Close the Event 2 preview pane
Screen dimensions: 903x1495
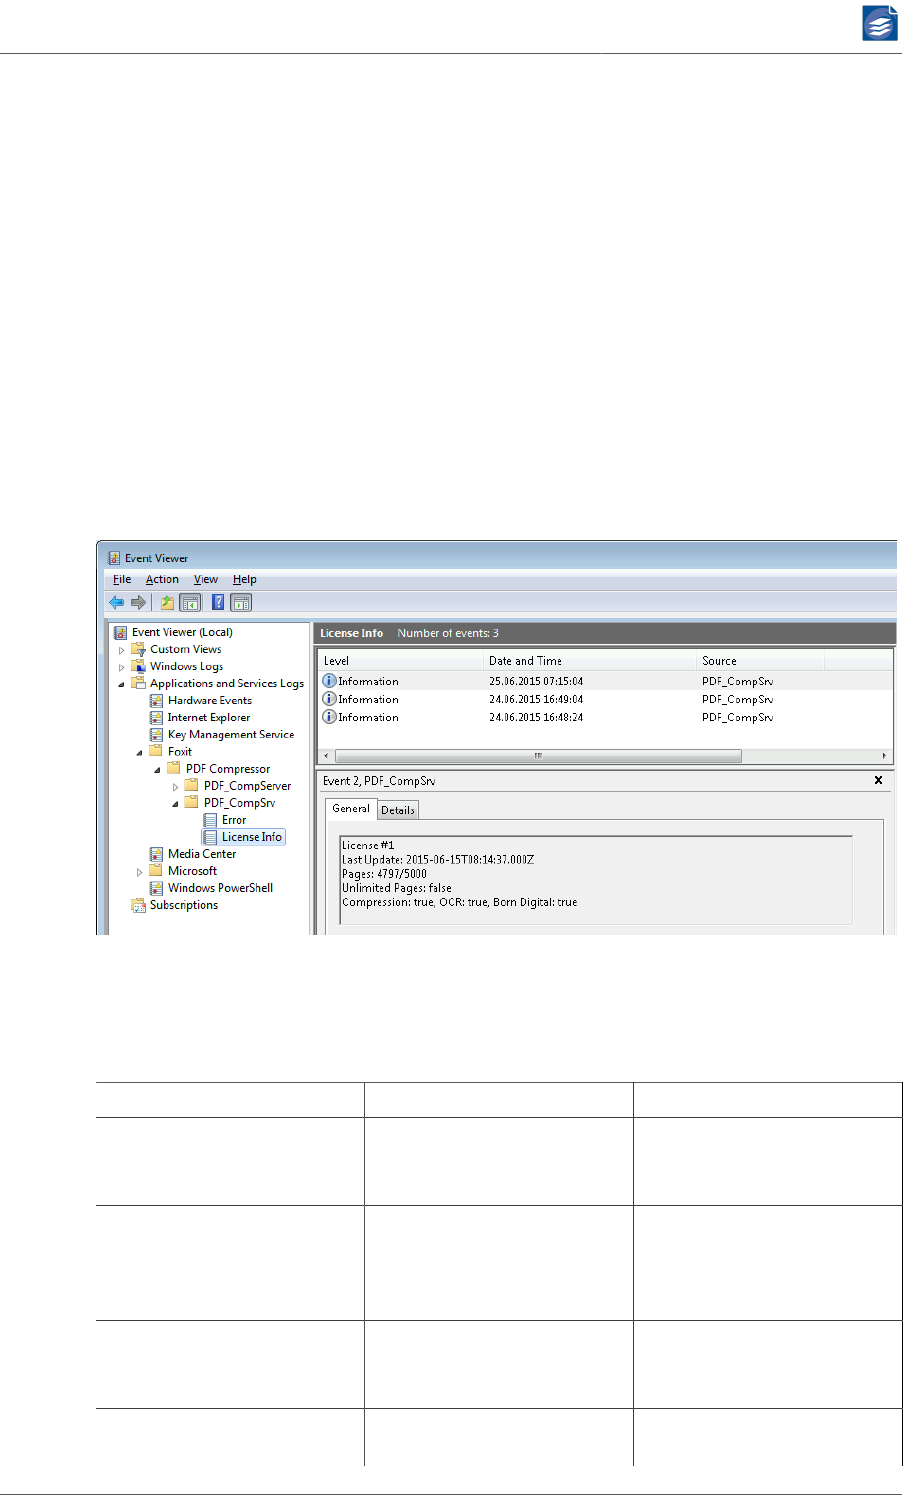pos(879,780)
